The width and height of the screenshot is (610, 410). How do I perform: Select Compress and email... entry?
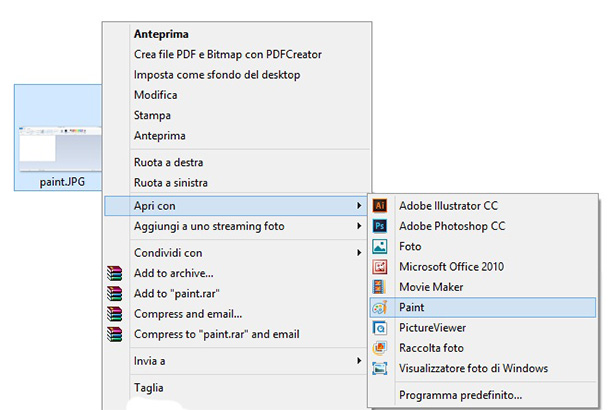(188, 314)
